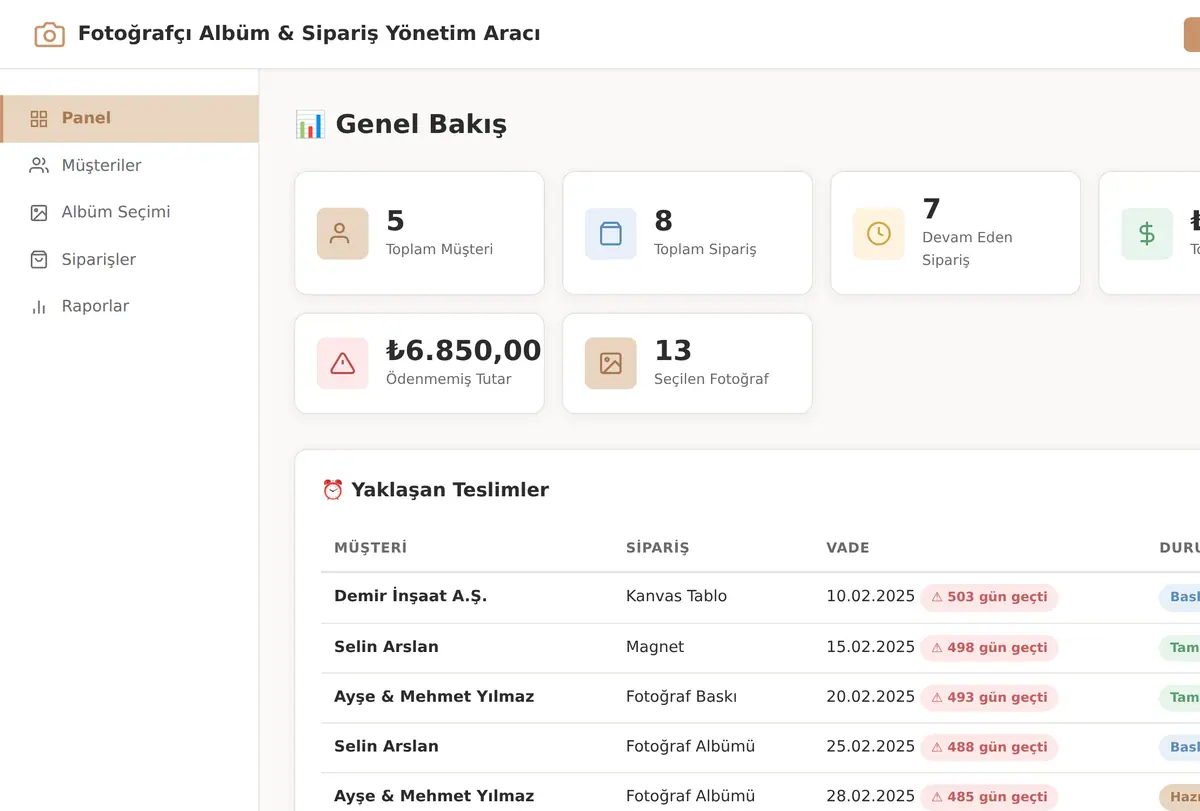Click the Genel Bakış heading

tap(421, 124)
